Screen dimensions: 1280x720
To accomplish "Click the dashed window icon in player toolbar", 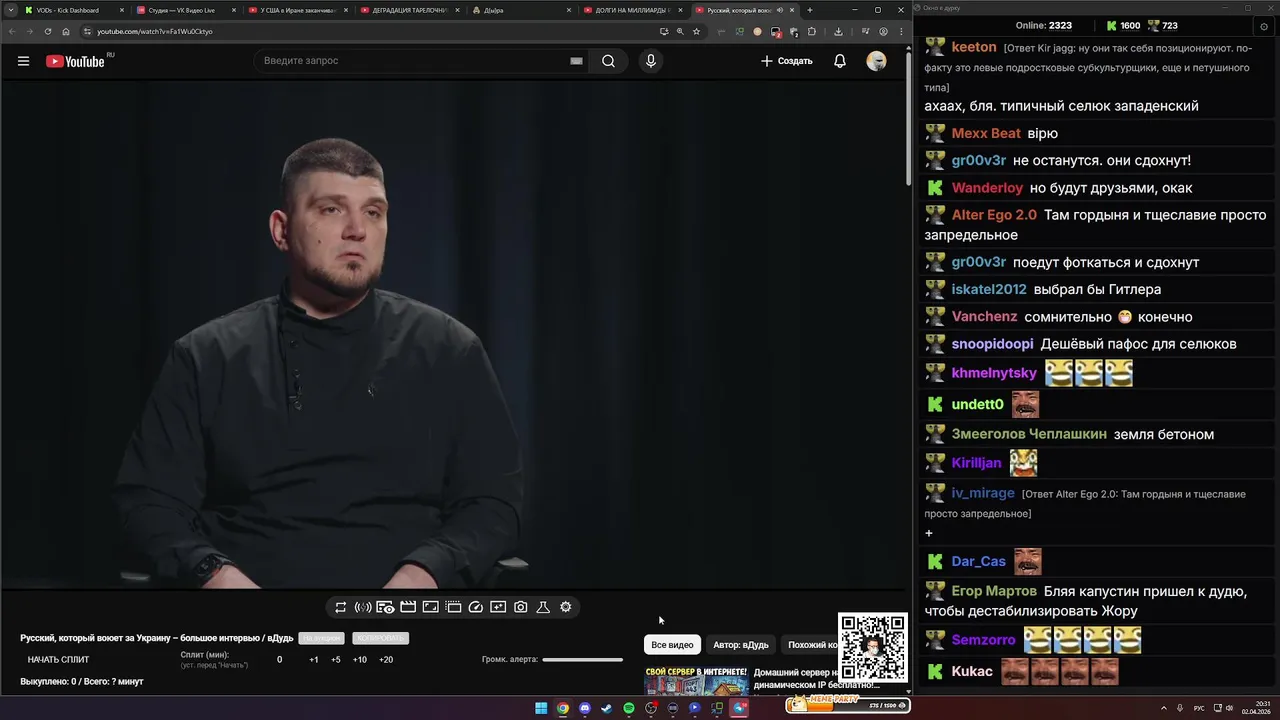I will pos(453,607).
